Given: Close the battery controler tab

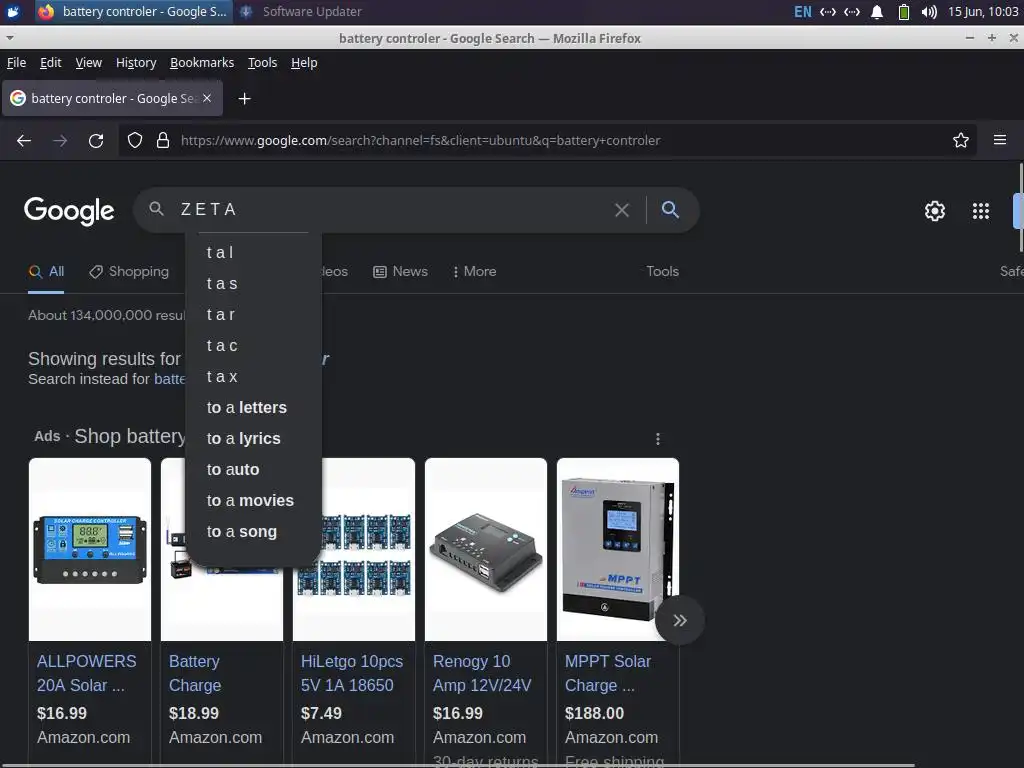Looking at the screenshot, I should click(x=207, y=98).
